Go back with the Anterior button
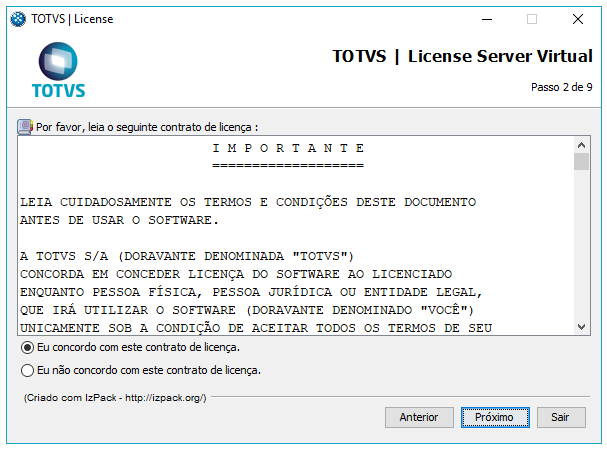This screenshot has width=607, height=450. pos(419,417)
